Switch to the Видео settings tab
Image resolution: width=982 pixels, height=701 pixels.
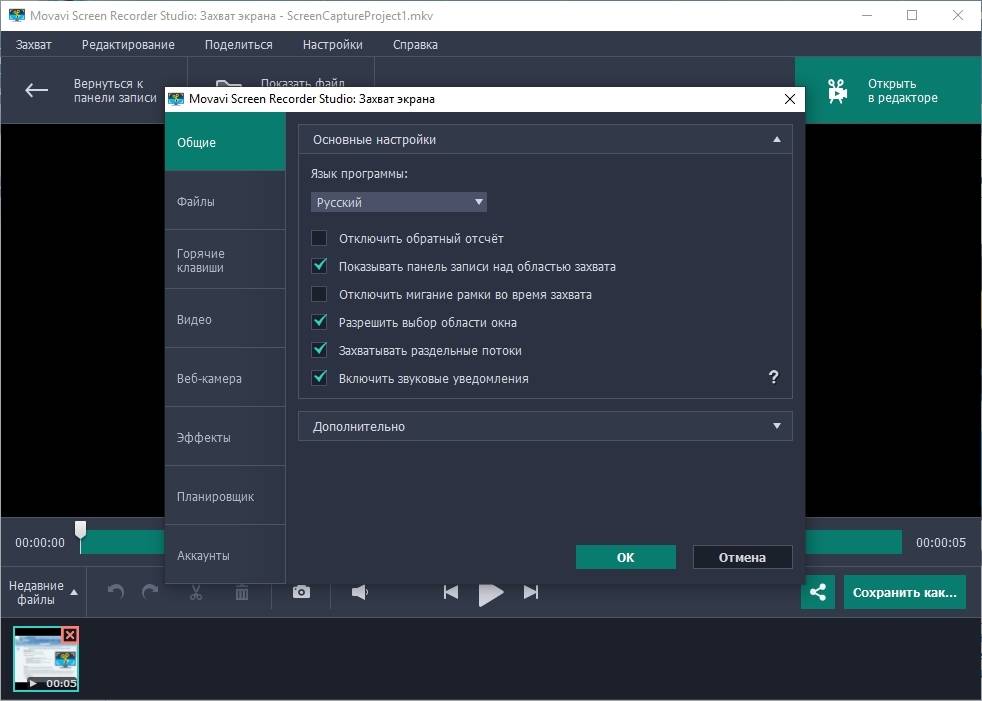(225, 319)
